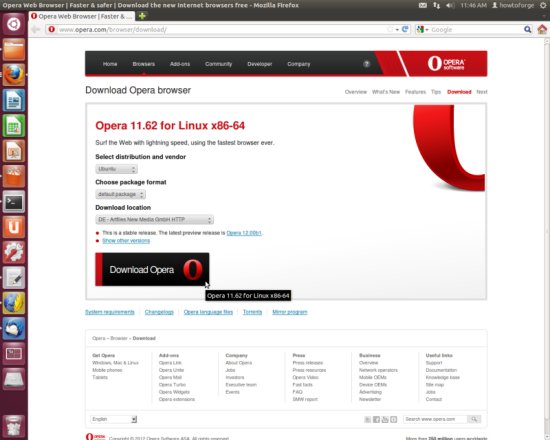Image resolution: width=550 pixels, height=440 pixels.
Task: Go to the Firefox home page icon
Action: coord(542,29)
